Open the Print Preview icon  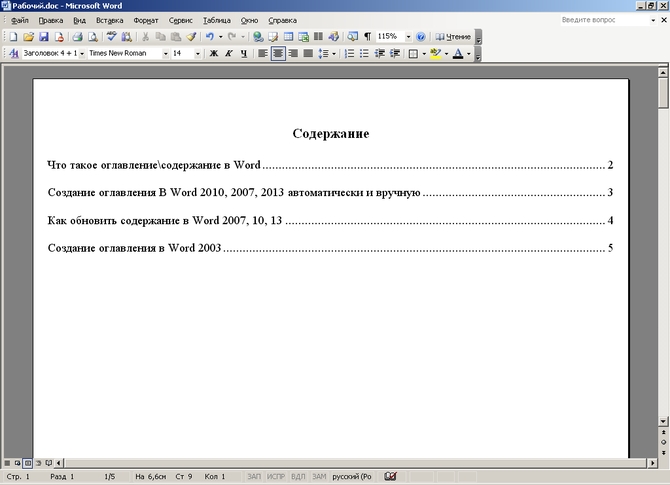coord(91,37)
